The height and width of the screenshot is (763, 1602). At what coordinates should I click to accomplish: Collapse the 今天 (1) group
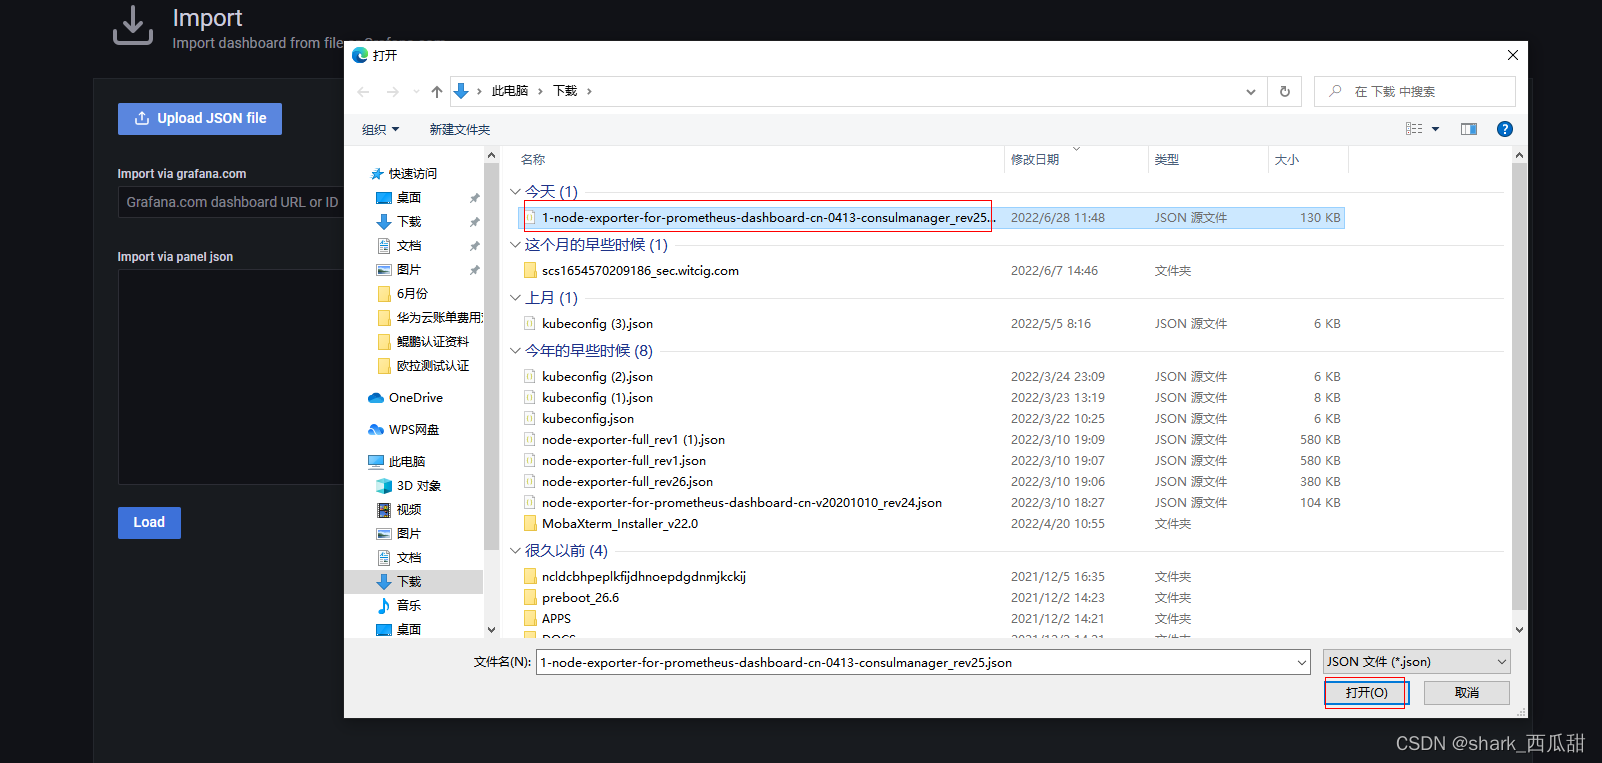pos(515,191)
